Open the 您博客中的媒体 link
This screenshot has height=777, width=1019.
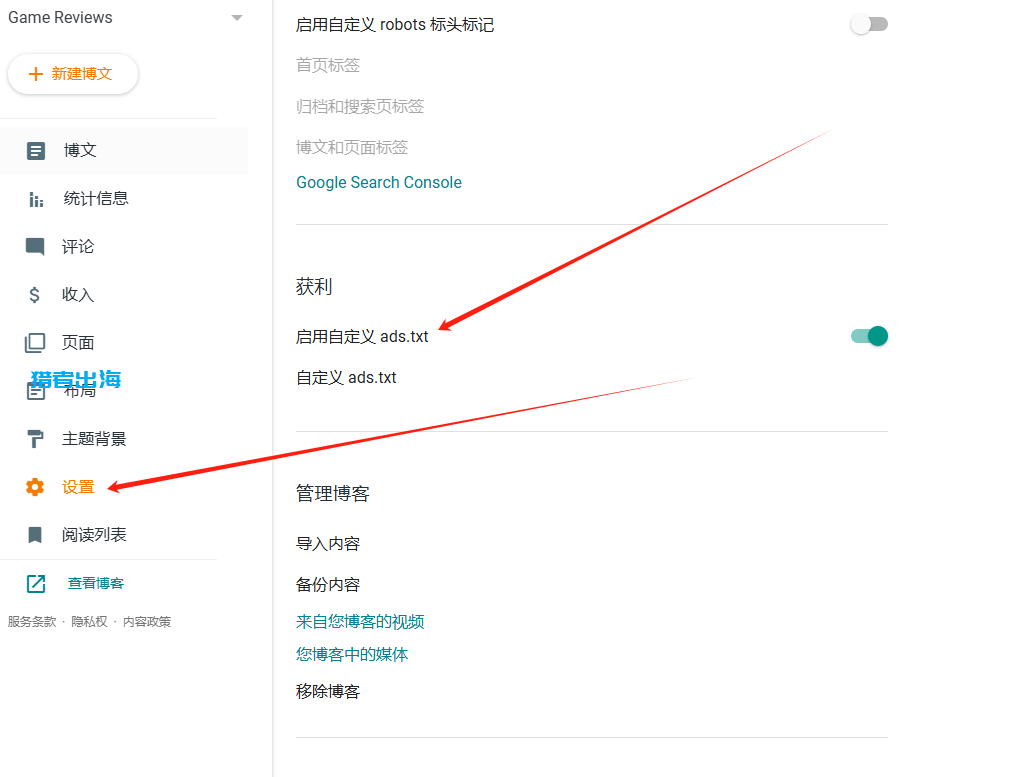click(352, 654)
